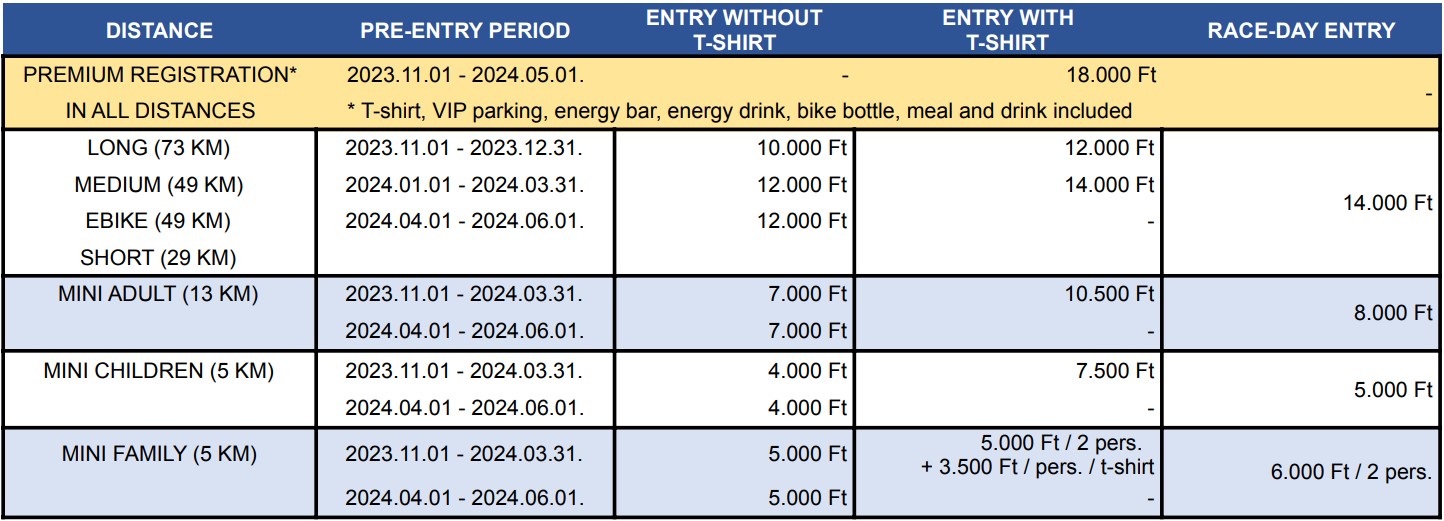Click the PREMIUM REGISTRATION* row label
This screenshot has height=521, width=1444.
pyautogui.click(x=160, y=75)
